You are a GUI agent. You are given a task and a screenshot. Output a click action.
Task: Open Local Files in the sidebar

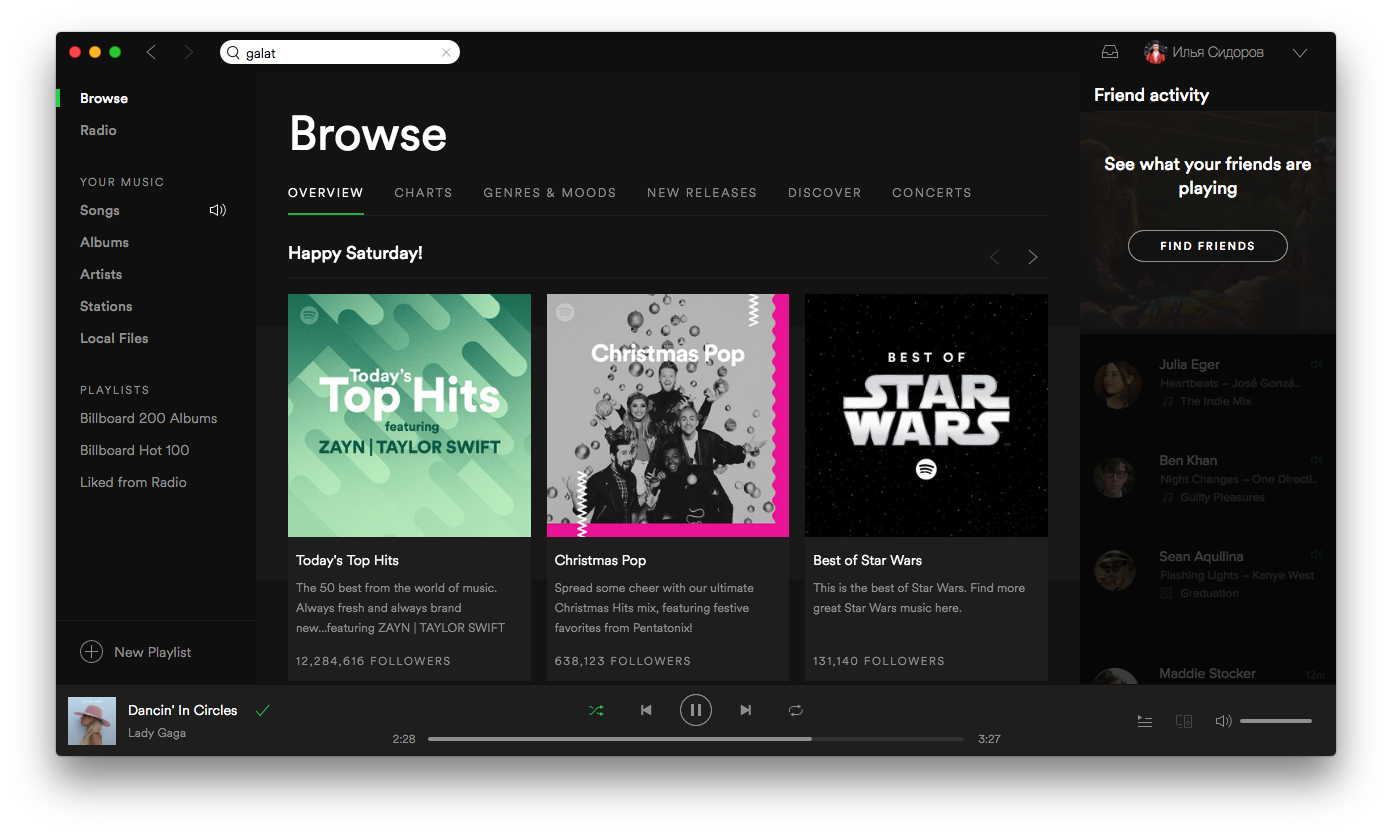point(114,338)
